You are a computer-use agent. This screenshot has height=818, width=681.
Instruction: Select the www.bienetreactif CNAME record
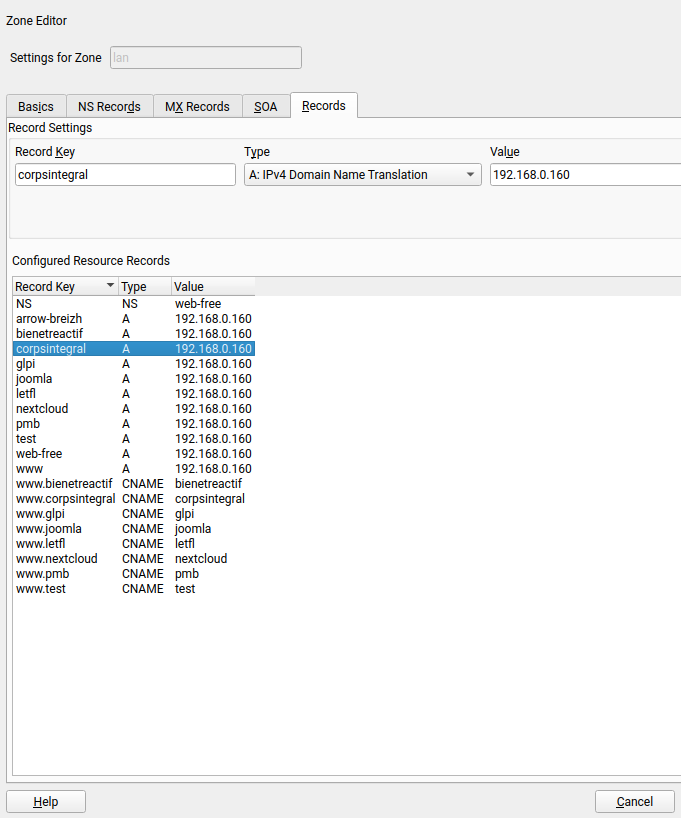coord(134,484)
